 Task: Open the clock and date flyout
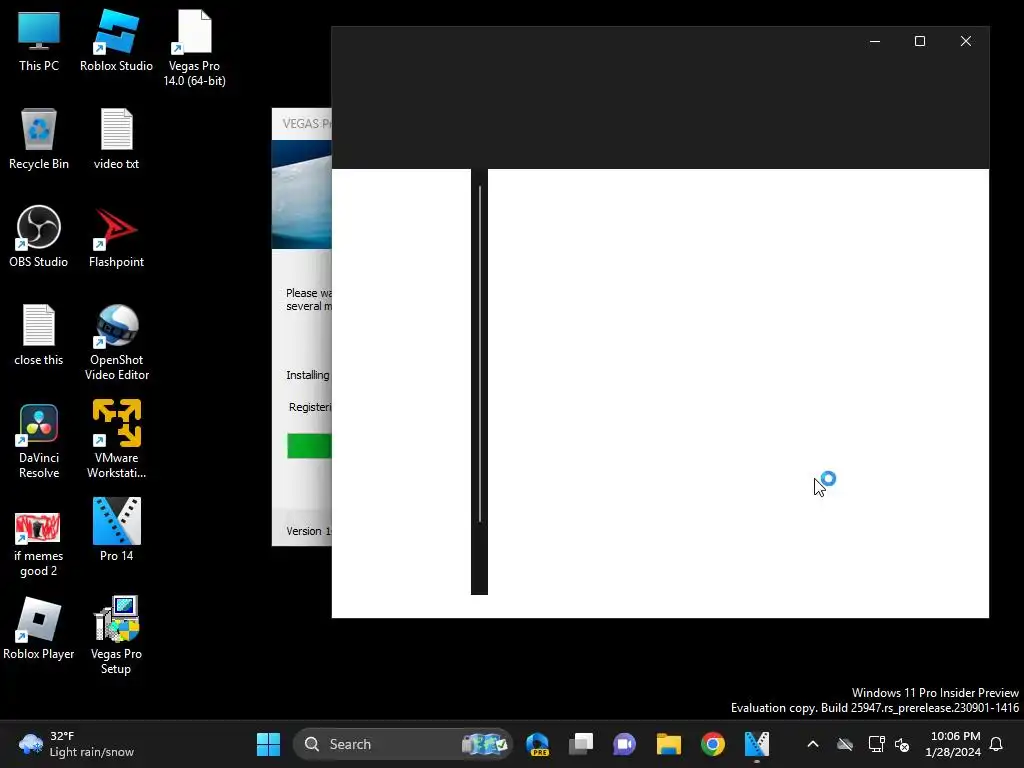tap(953, 744)
